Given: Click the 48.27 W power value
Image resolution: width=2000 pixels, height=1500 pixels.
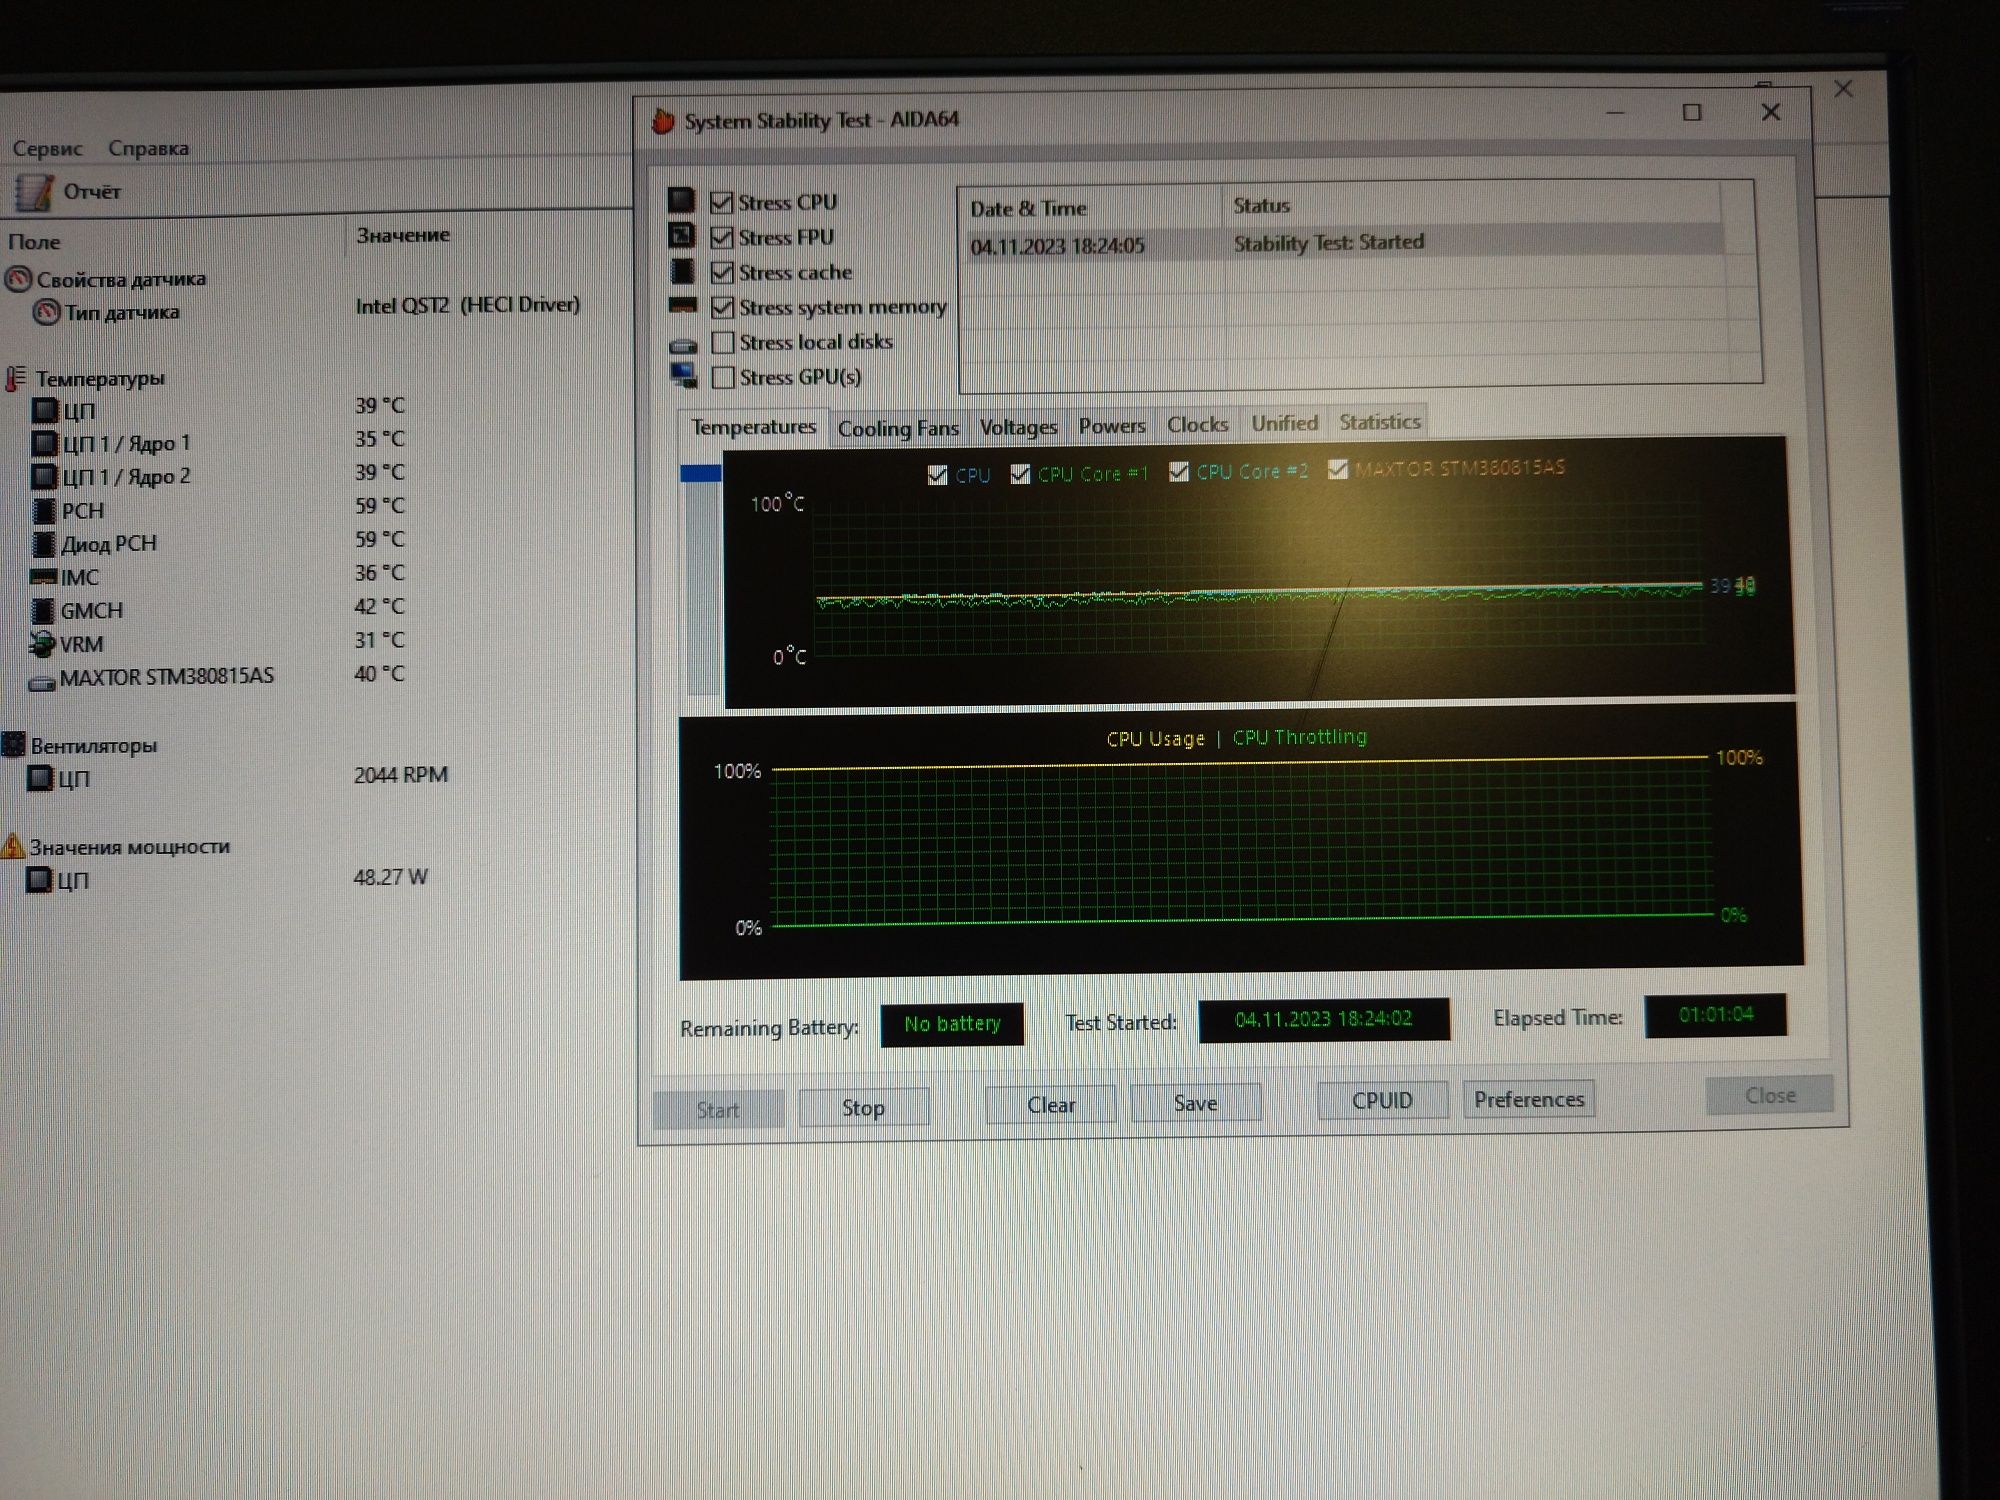Looking at the screenshot, I should coord(390,877).
